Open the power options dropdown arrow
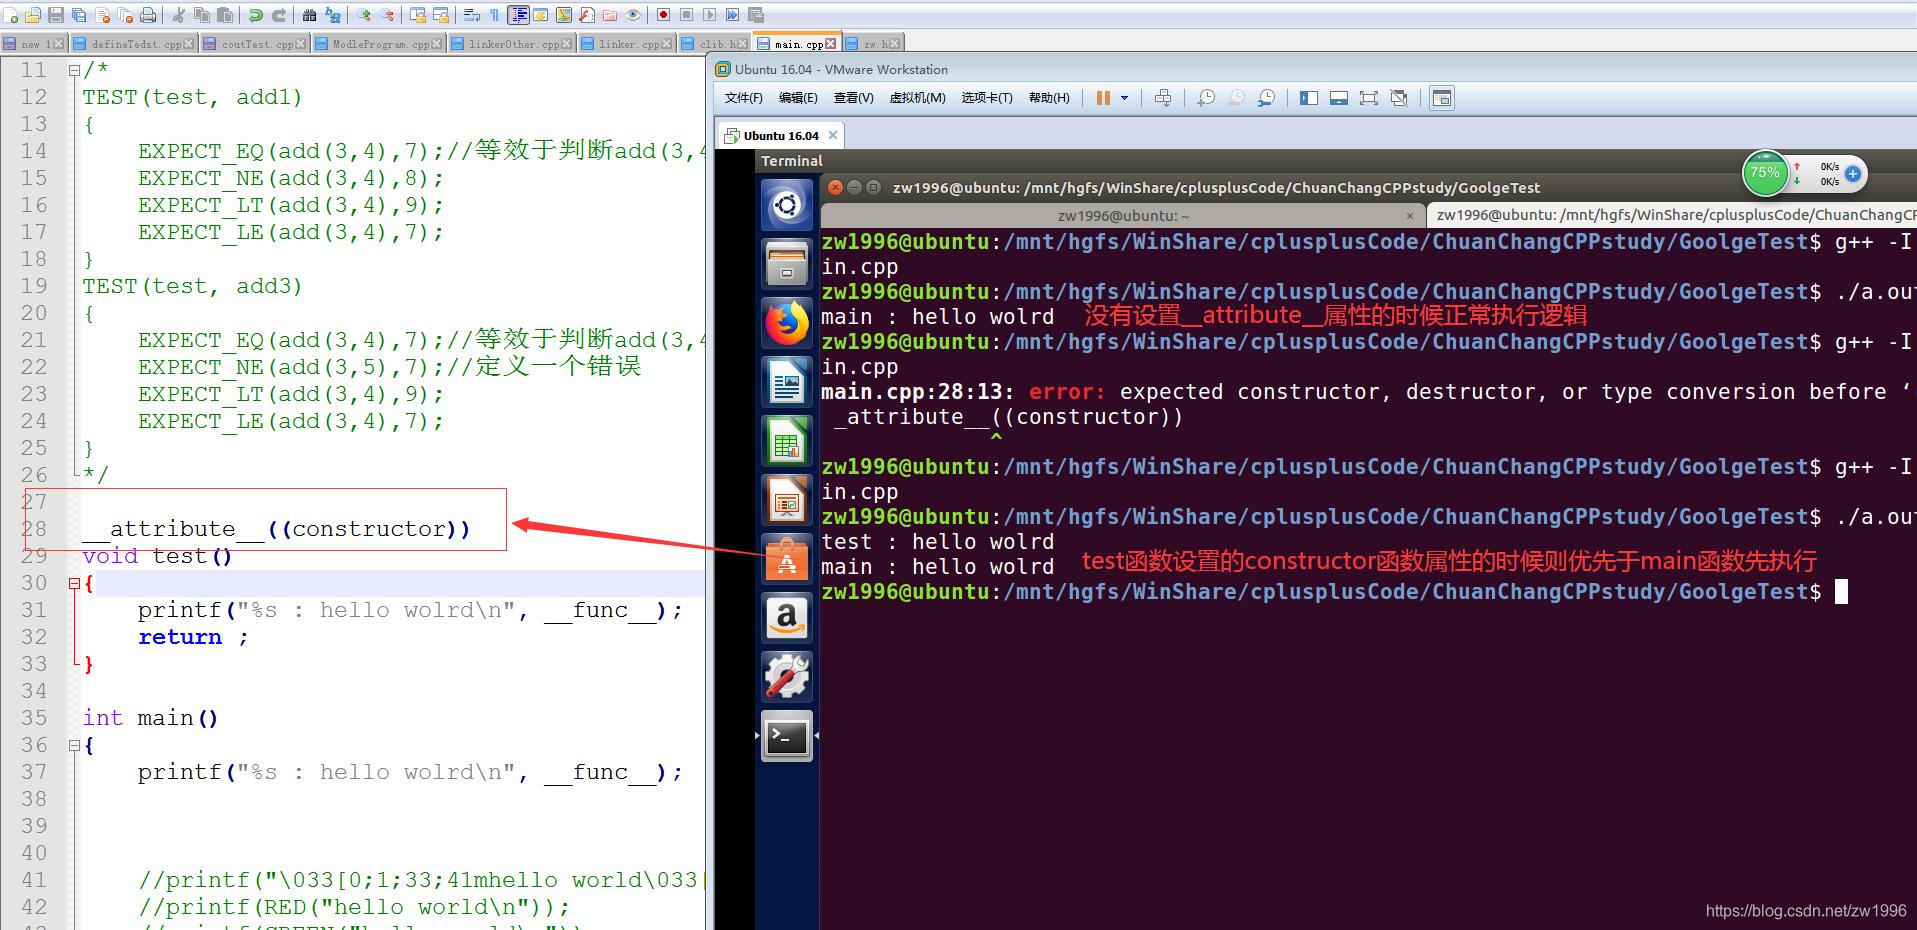 1124,98
